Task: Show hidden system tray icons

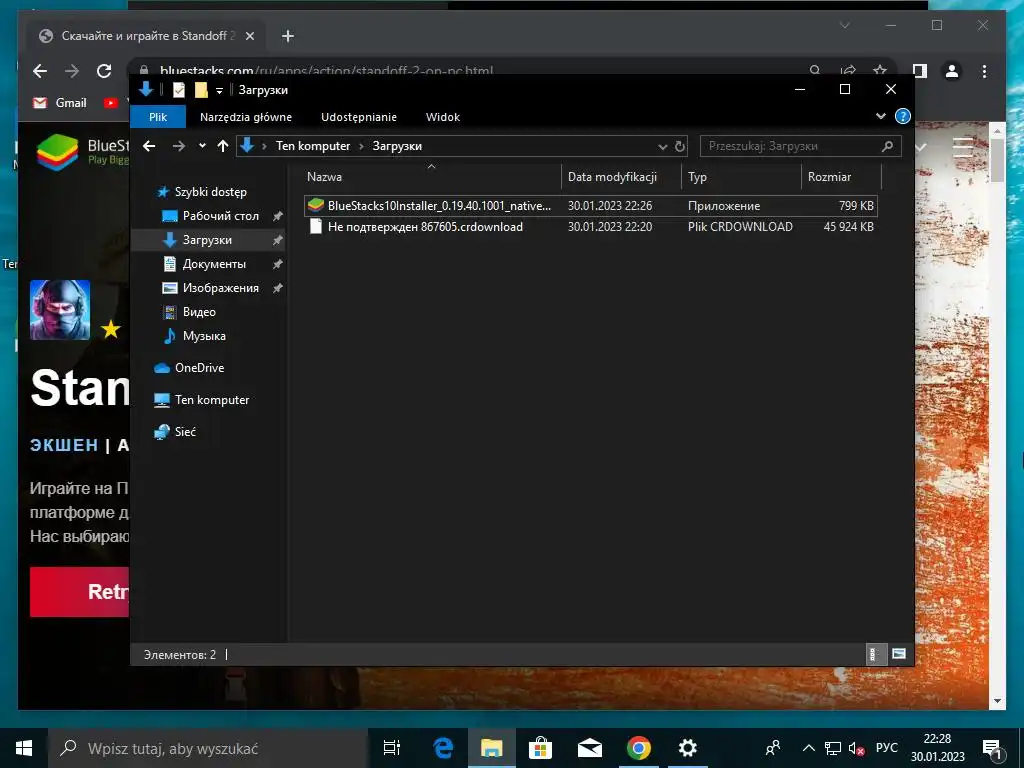Action: point(808,748)
